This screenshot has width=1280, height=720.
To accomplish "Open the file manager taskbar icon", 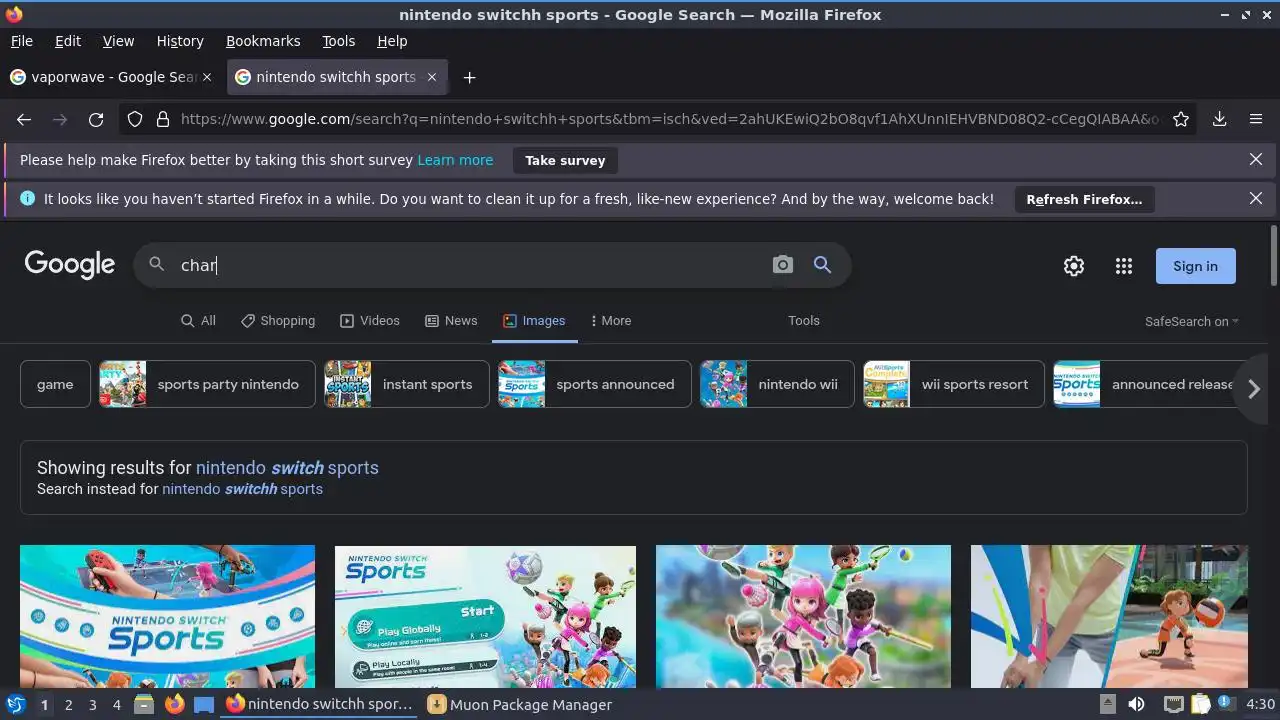I will tap(144, 704).
